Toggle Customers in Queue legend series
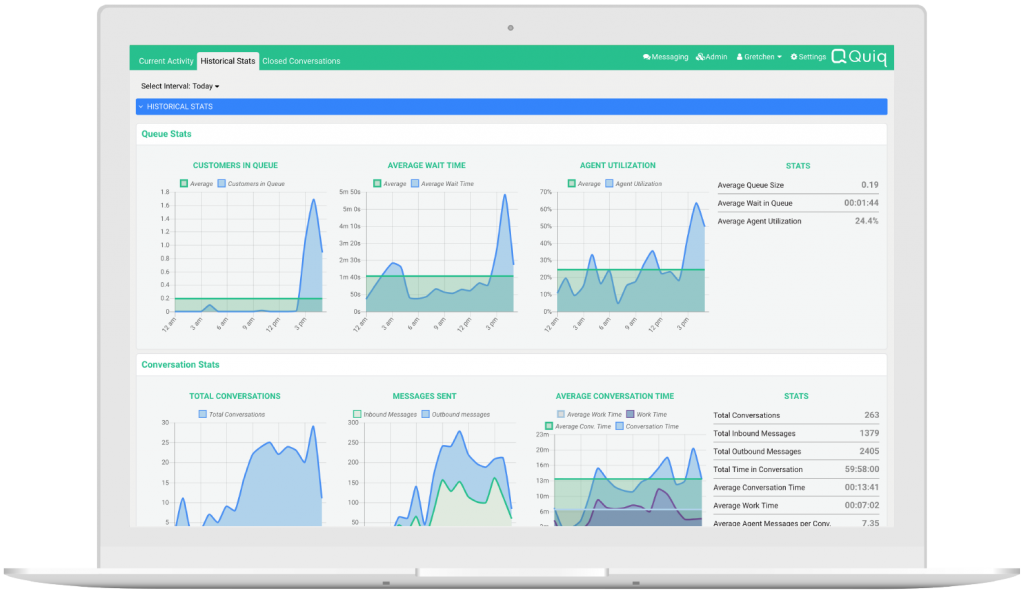 251,183
